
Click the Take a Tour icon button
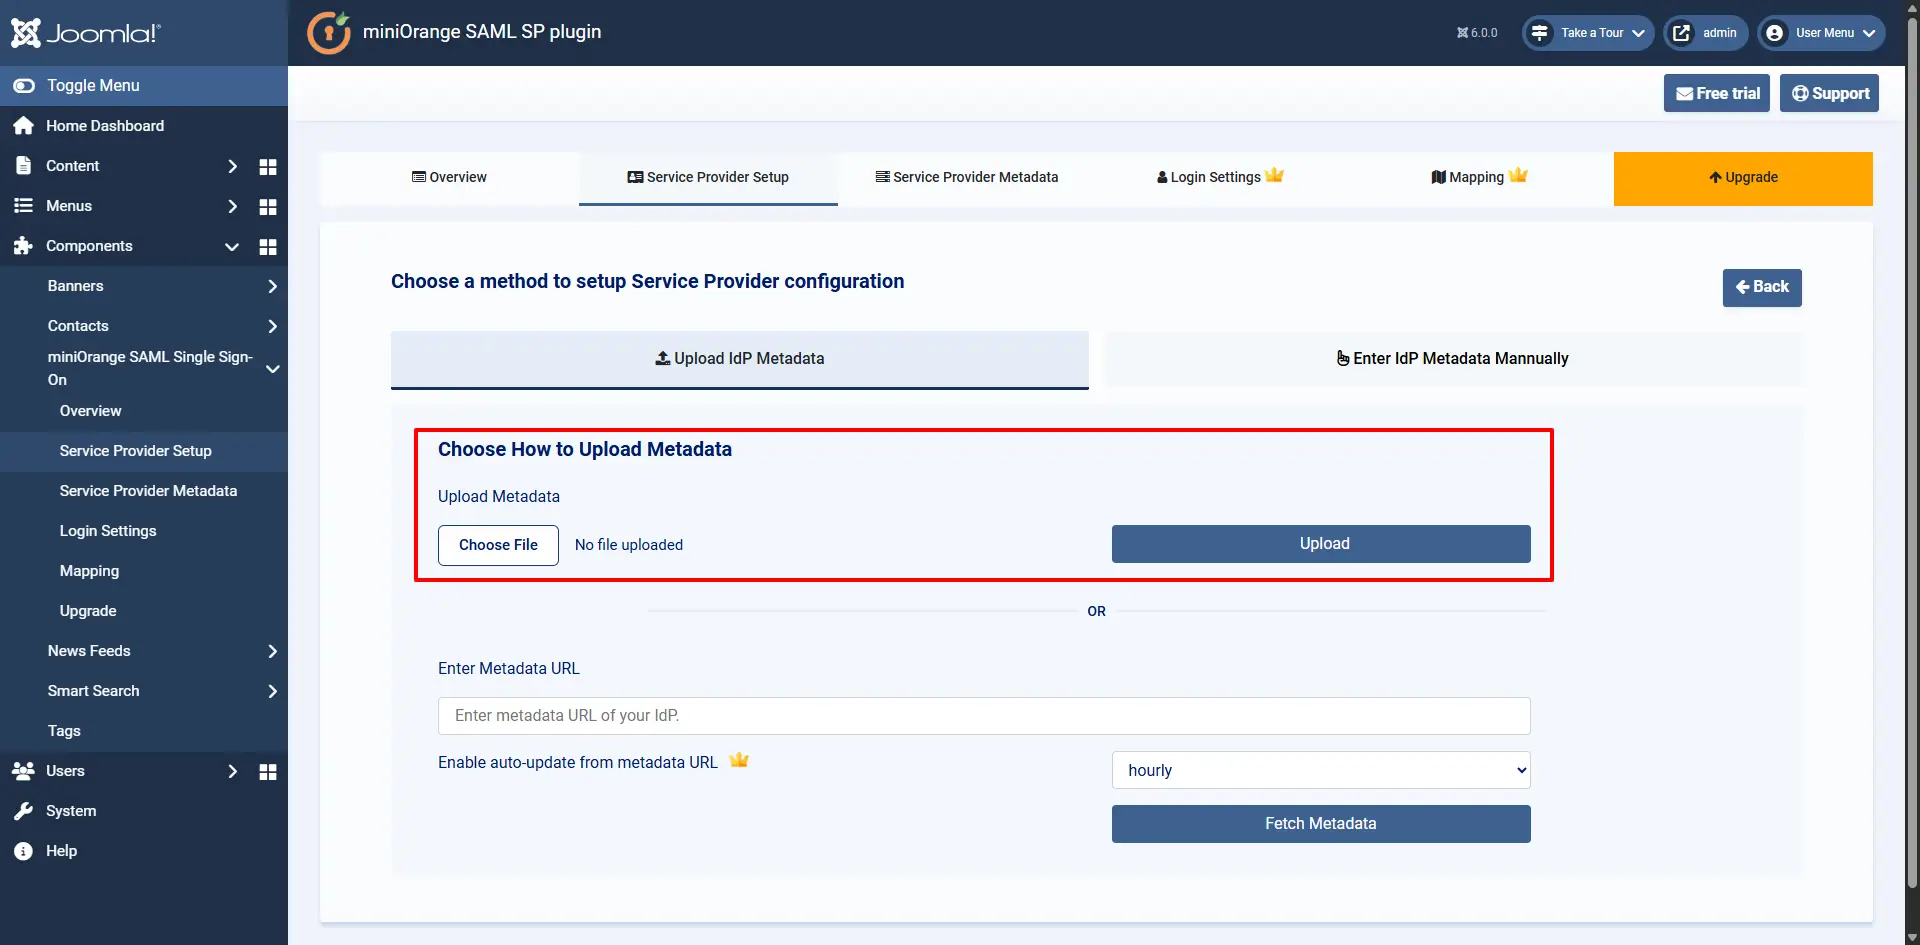tap(1542, 33)
